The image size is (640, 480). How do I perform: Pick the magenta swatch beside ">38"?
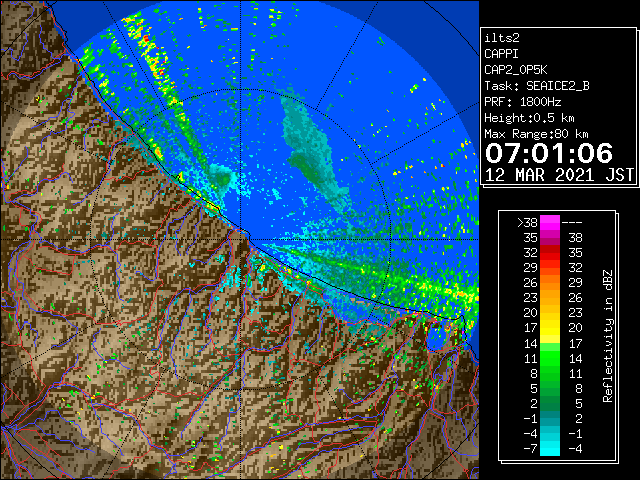coord(550,223)
